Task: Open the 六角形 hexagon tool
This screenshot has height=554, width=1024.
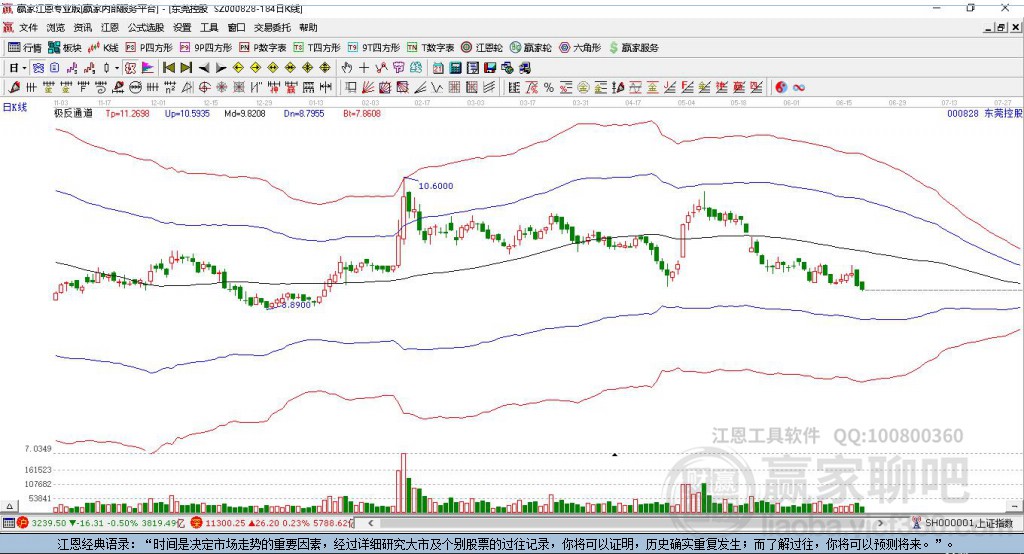Action: (580, 48)
